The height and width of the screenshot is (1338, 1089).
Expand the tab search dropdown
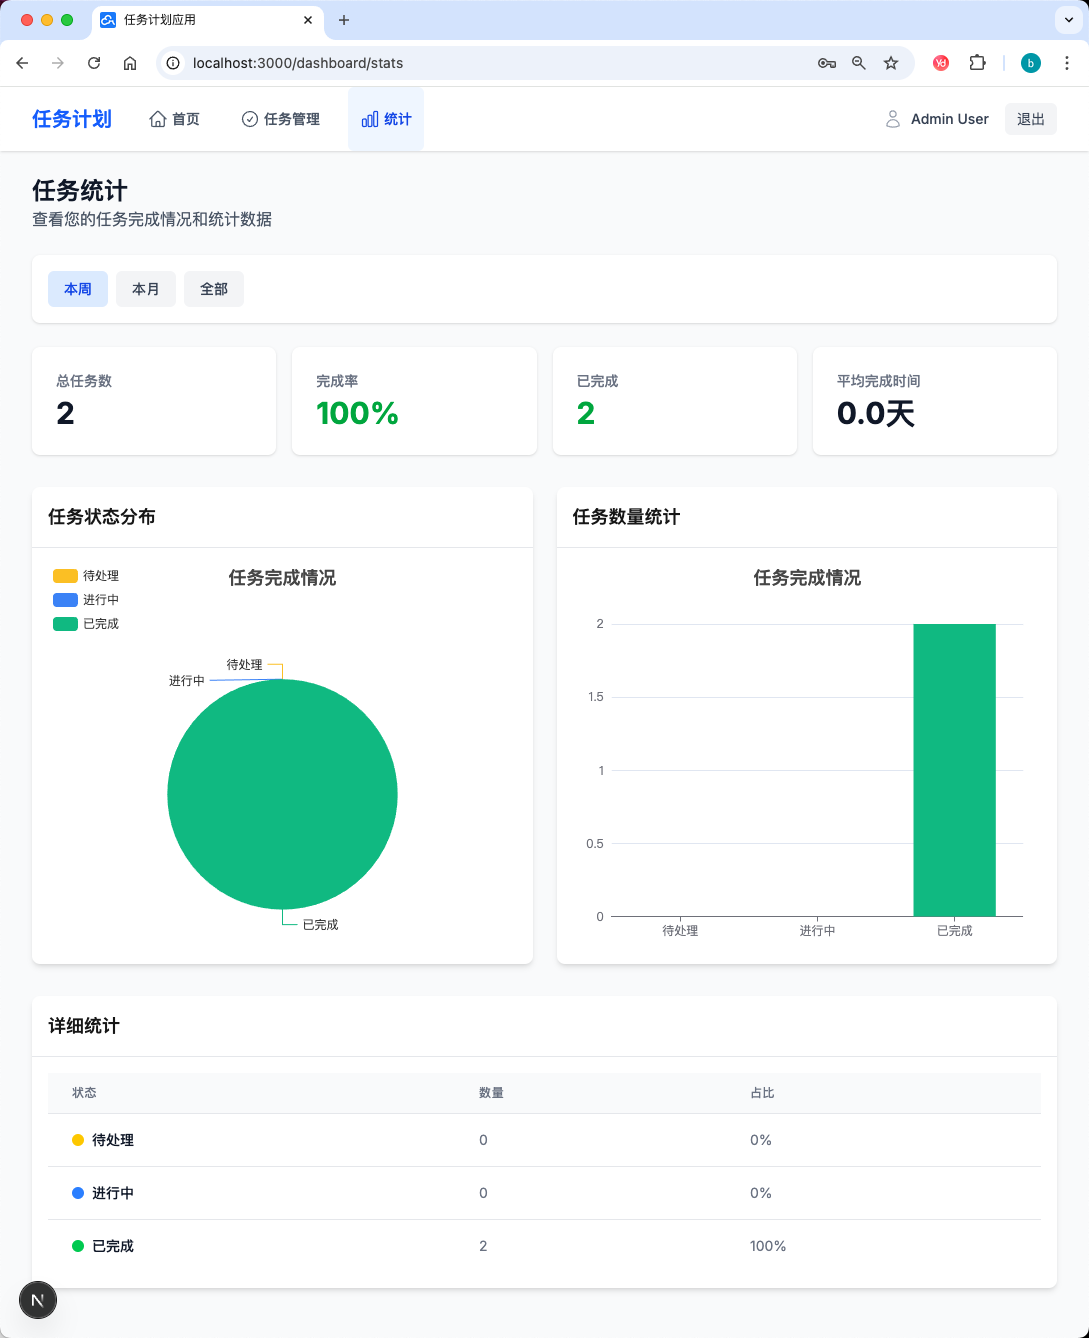(x=1069, y=20)
